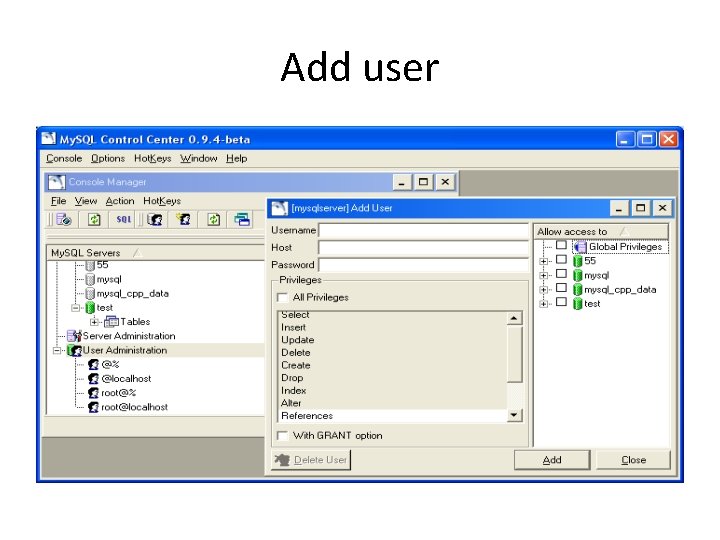Click test database icon in access list
The image size is (720, 540).
click(578, 304)
